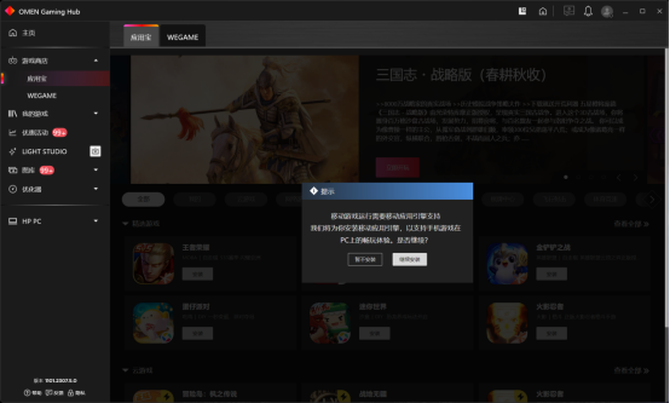The height and width of the screenshot is (403, 670).
Task: Click the display panel icon next to the bell
Action: 569,11
